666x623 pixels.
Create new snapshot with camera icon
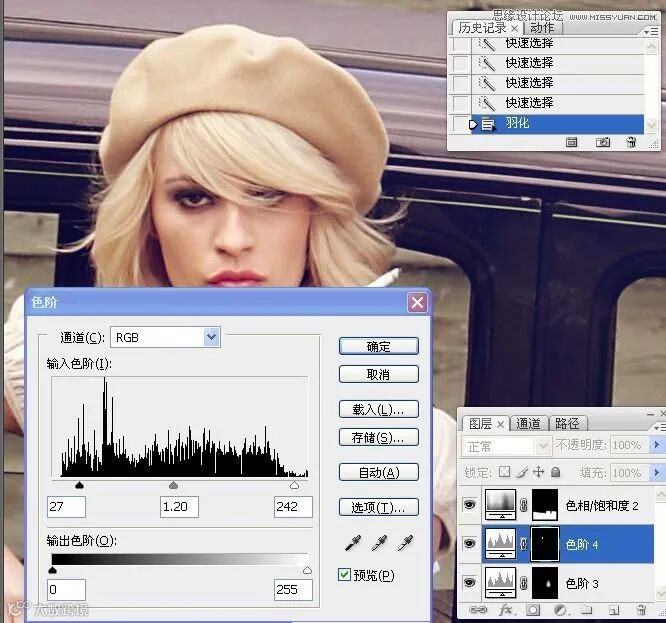click(603, 142)
